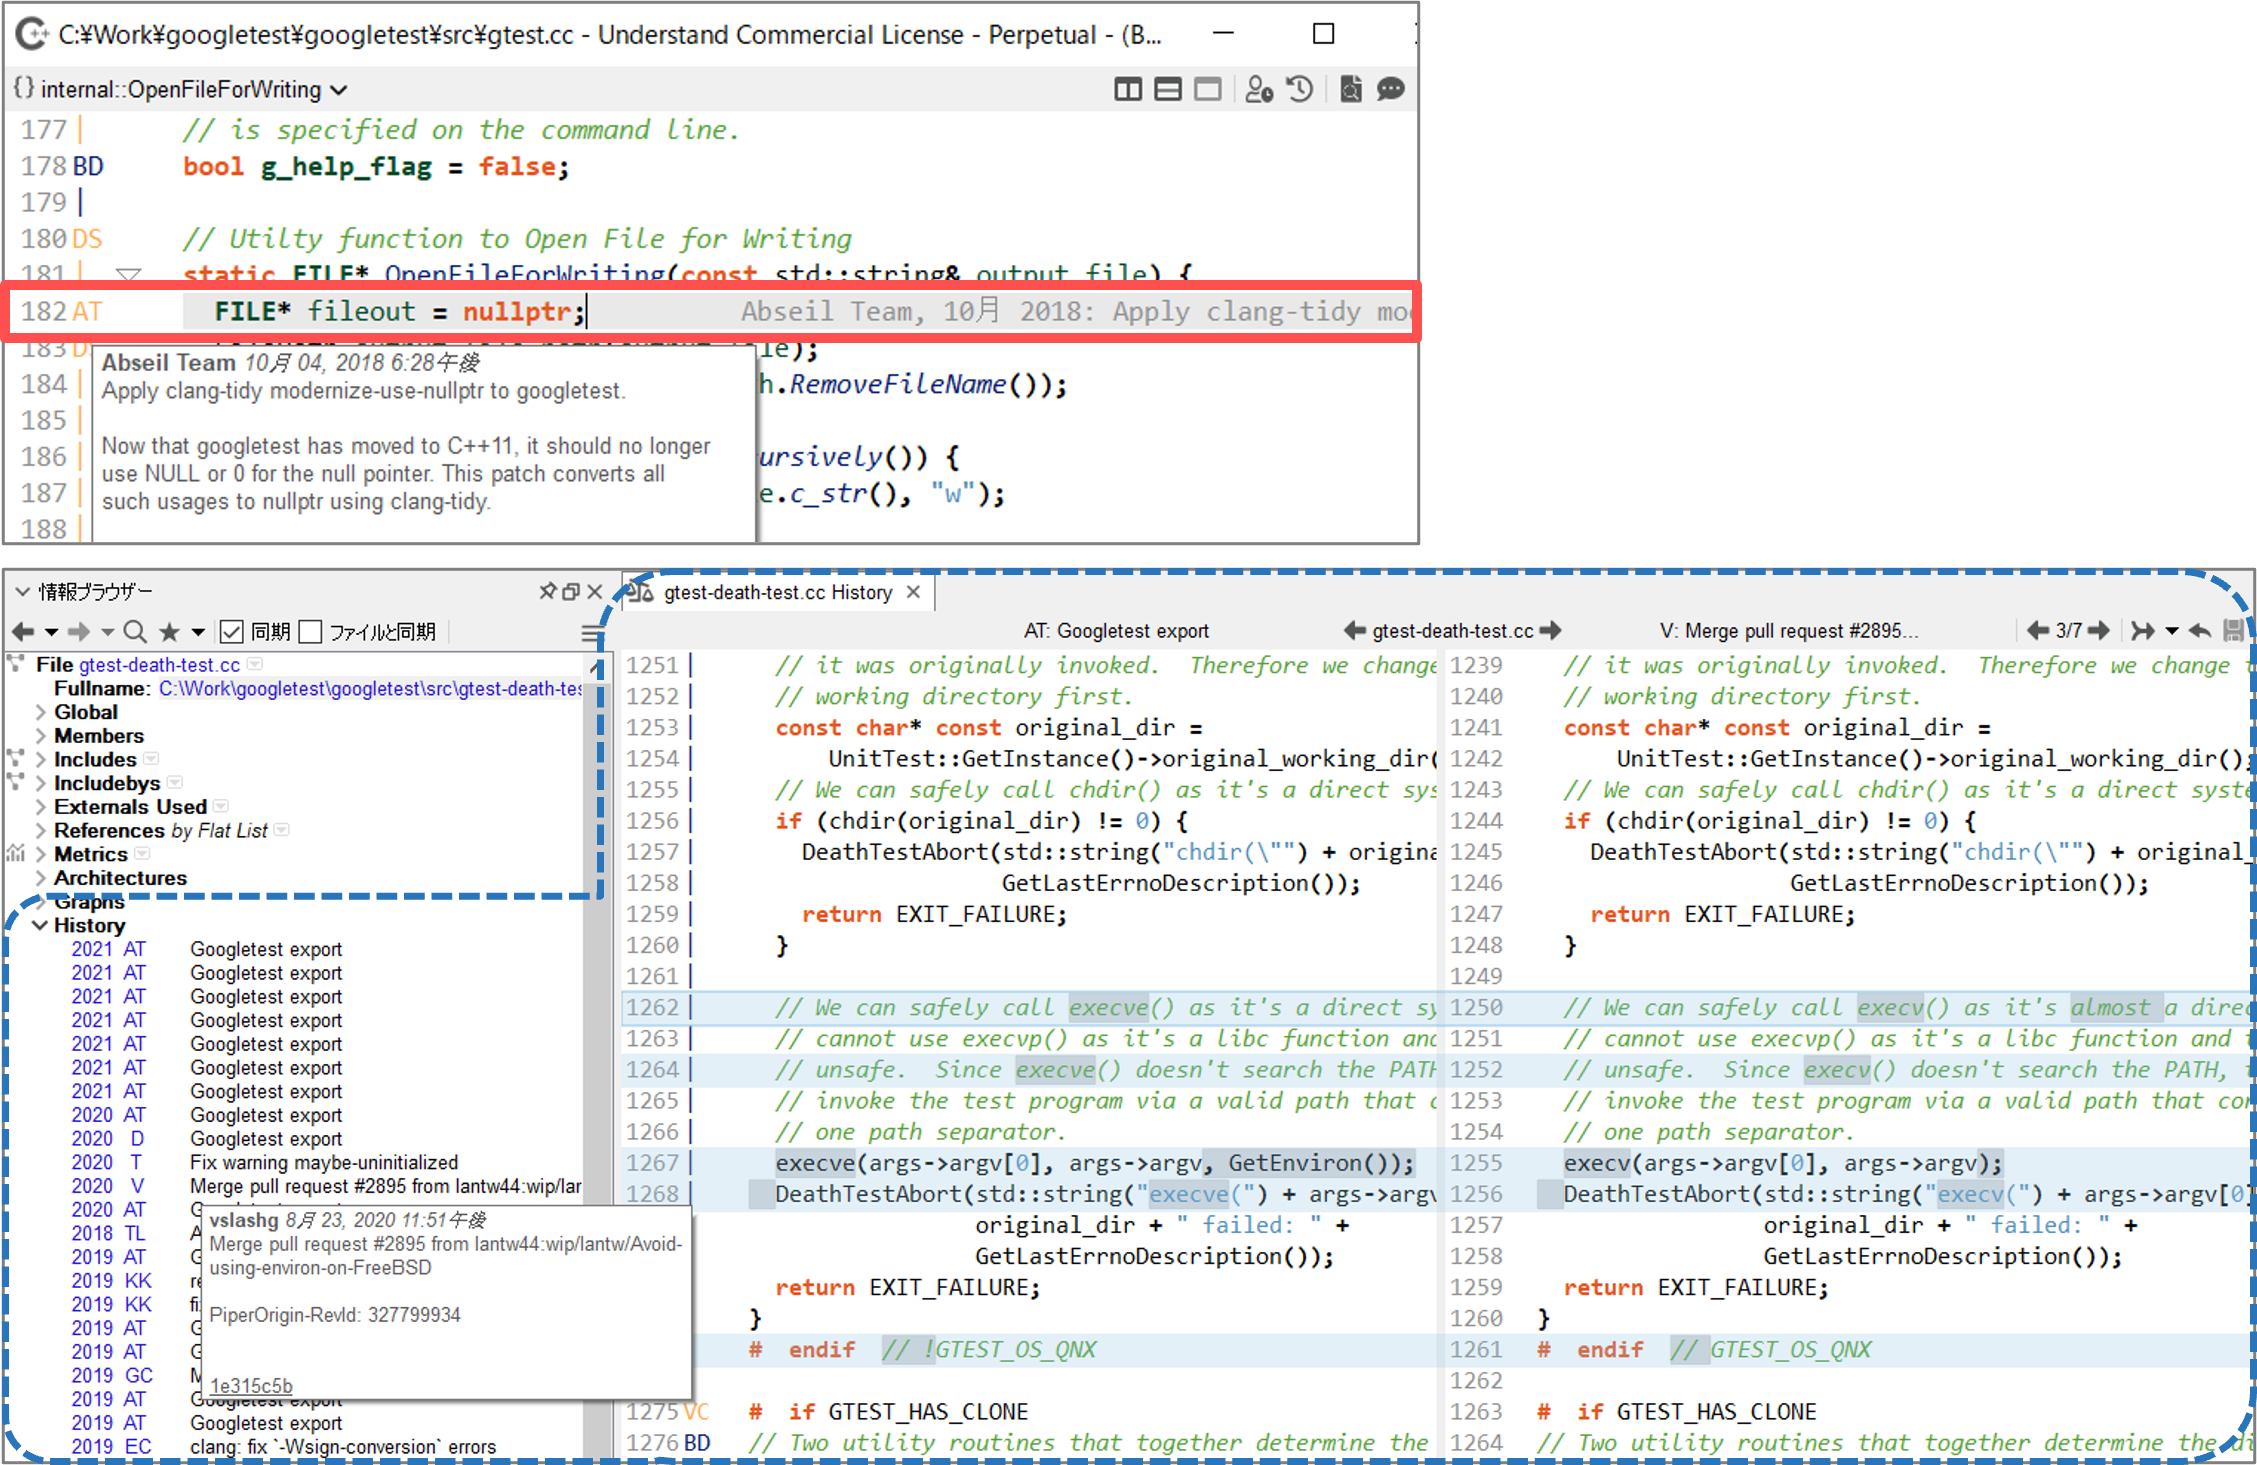Expand References by Flat List node
This screenshot has height=1465, width=2257.
coord(41,831)
